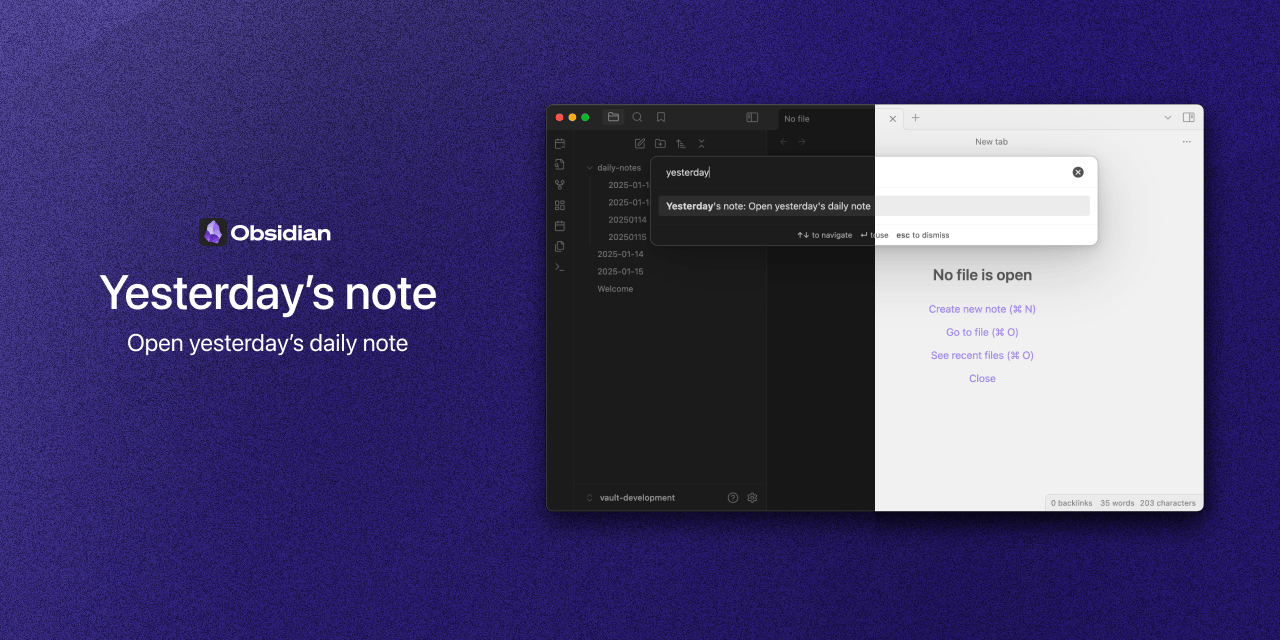Toggle the right sidebar panel
This screenshot has width=1280, height=640.
(752, 117)
